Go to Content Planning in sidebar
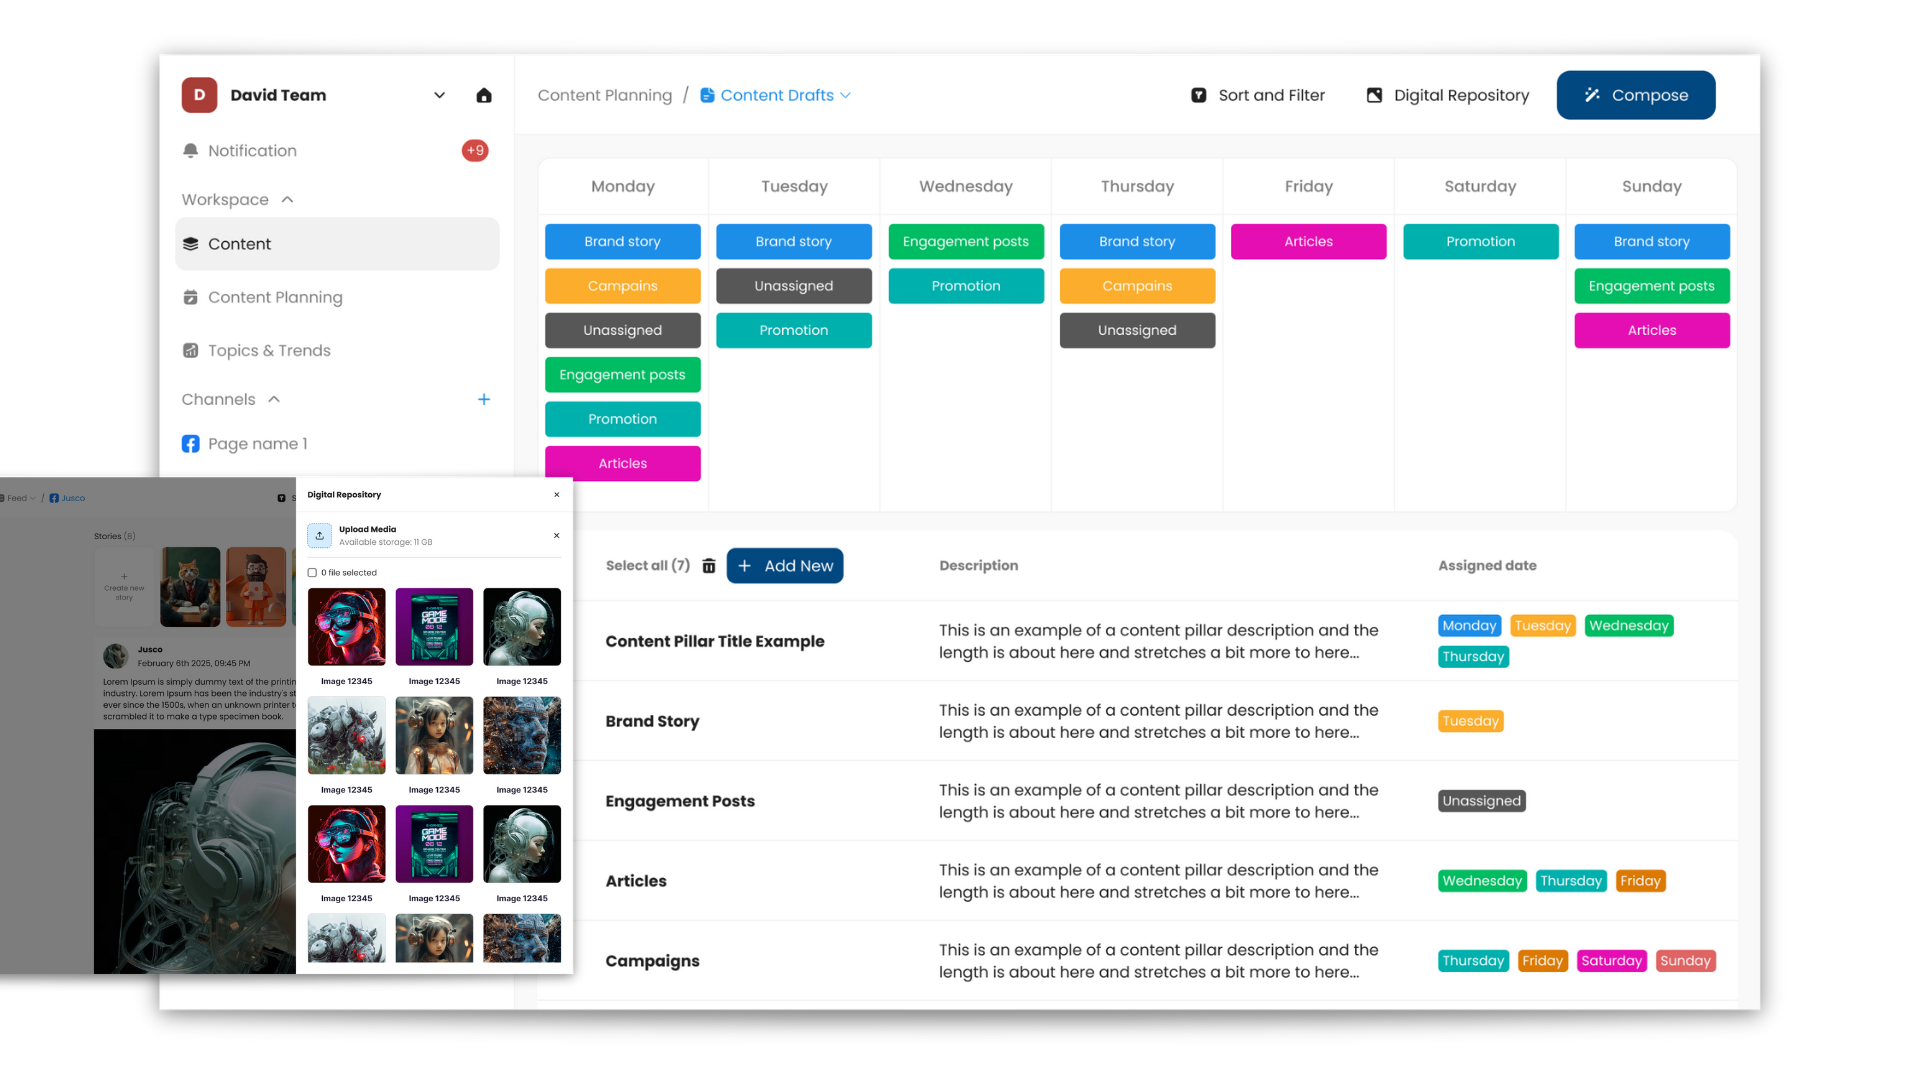This screenshot has width=1920, height=1080. click(275, 297)
